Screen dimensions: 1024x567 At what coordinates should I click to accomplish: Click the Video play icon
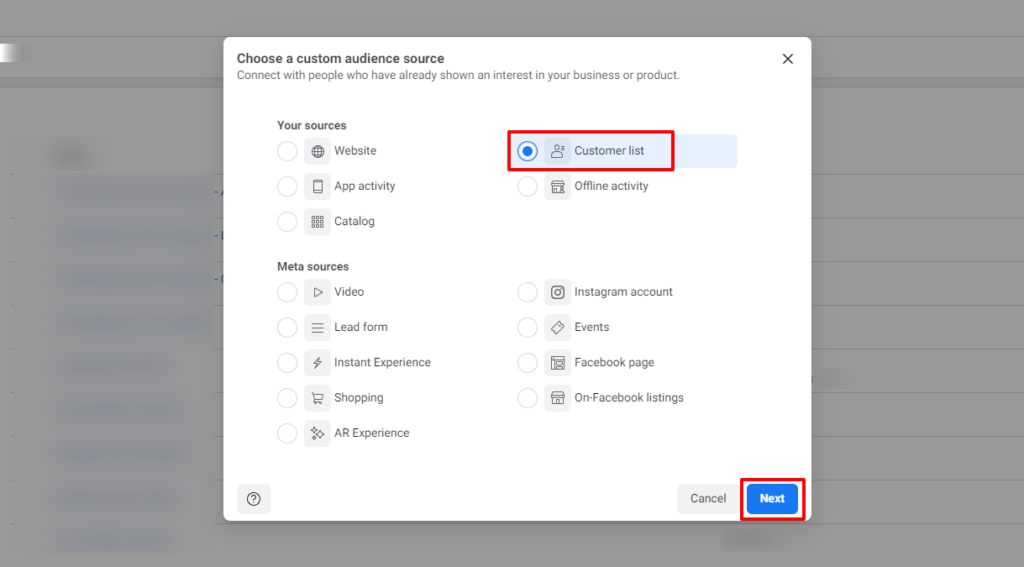click(317, 293)
